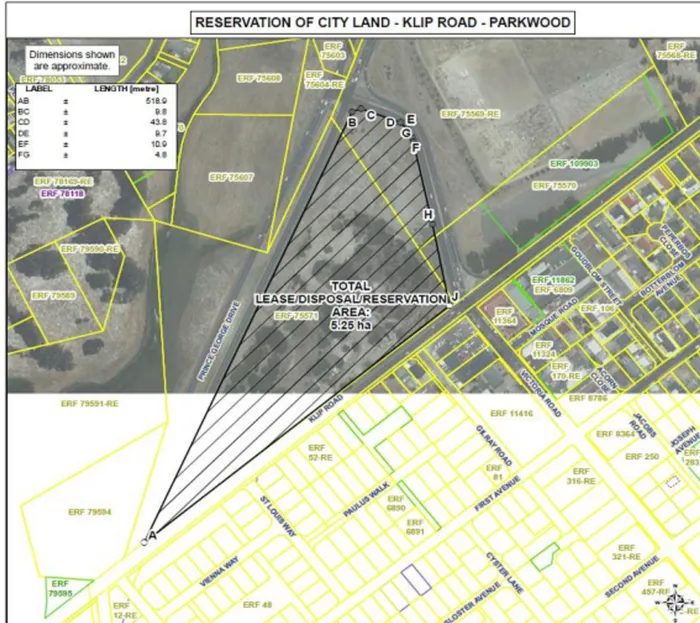The image size is (700, 623).
Task: Click the ST LOUIS WAY street label
Action: coord(278,516)
